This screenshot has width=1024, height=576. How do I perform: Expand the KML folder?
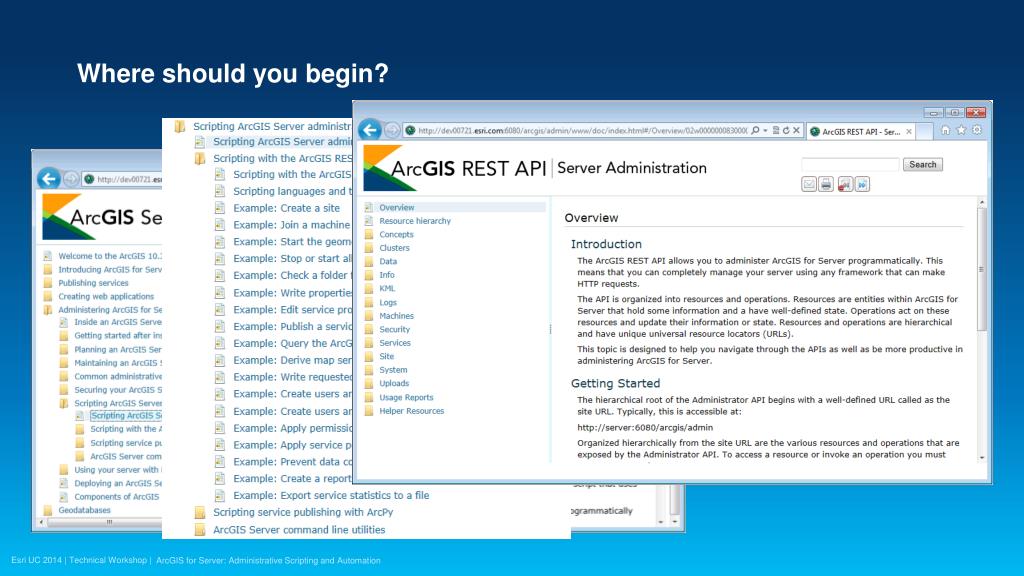[387, 288]
